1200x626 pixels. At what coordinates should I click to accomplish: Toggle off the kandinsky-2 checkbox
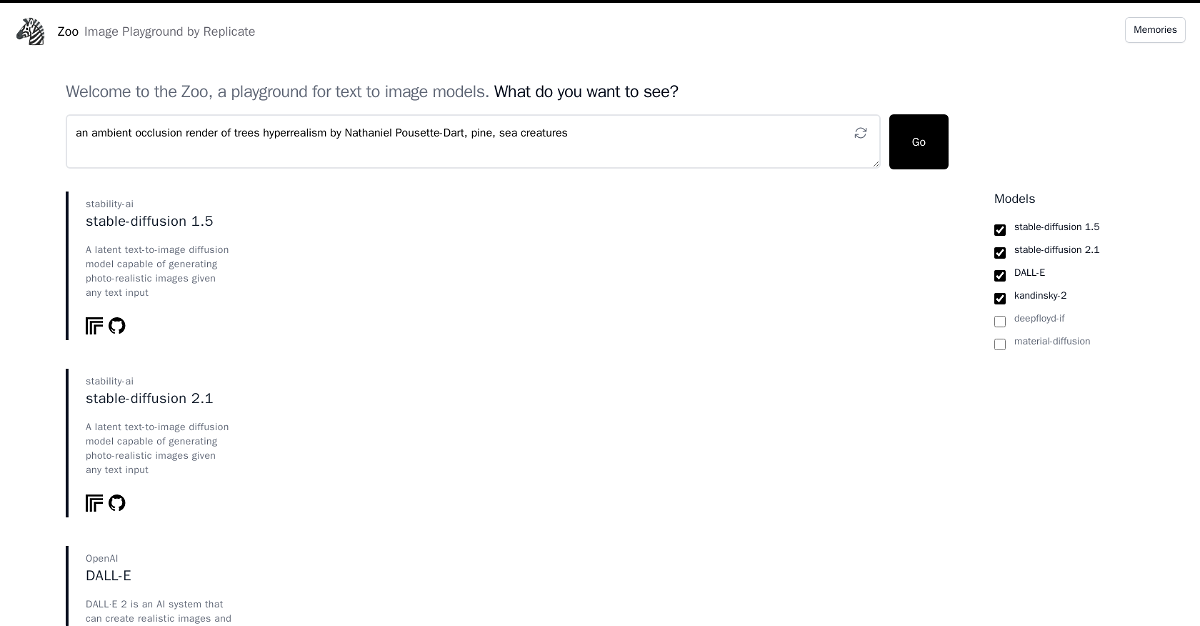(1000, 299)
